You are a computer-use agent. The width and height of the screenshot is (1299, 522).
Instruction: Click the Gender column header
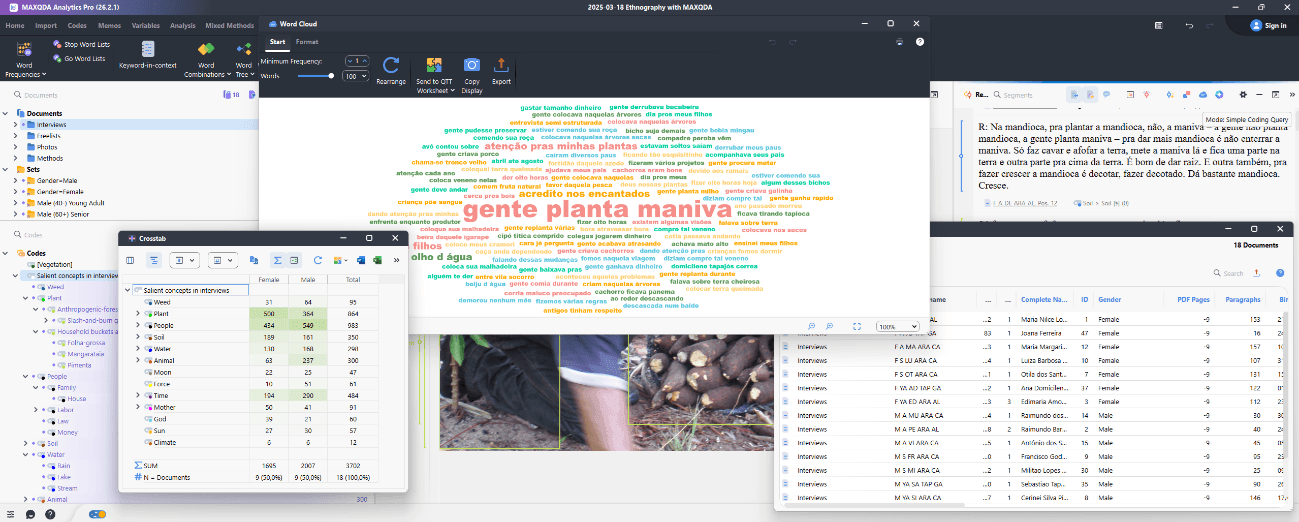(1110, 299)
